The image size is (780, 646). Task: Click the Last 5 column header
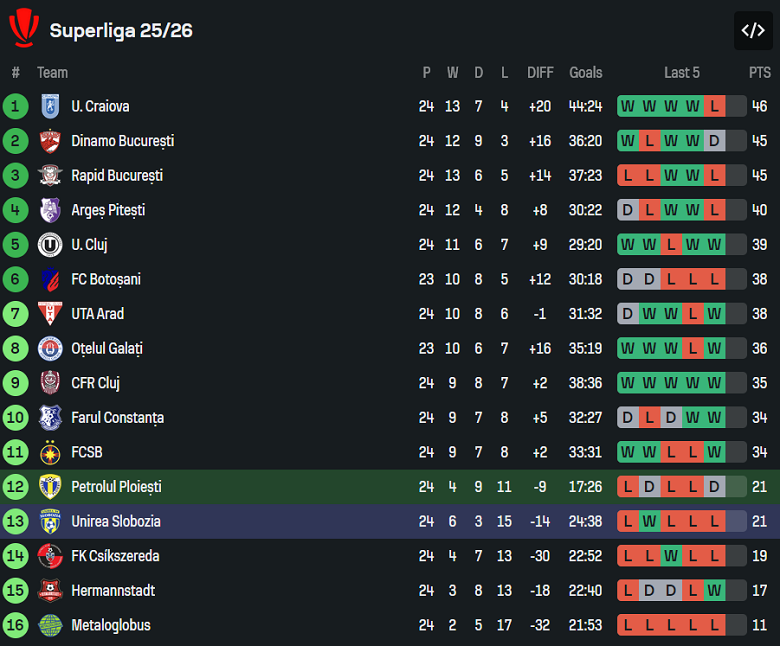tap(682, 72)
